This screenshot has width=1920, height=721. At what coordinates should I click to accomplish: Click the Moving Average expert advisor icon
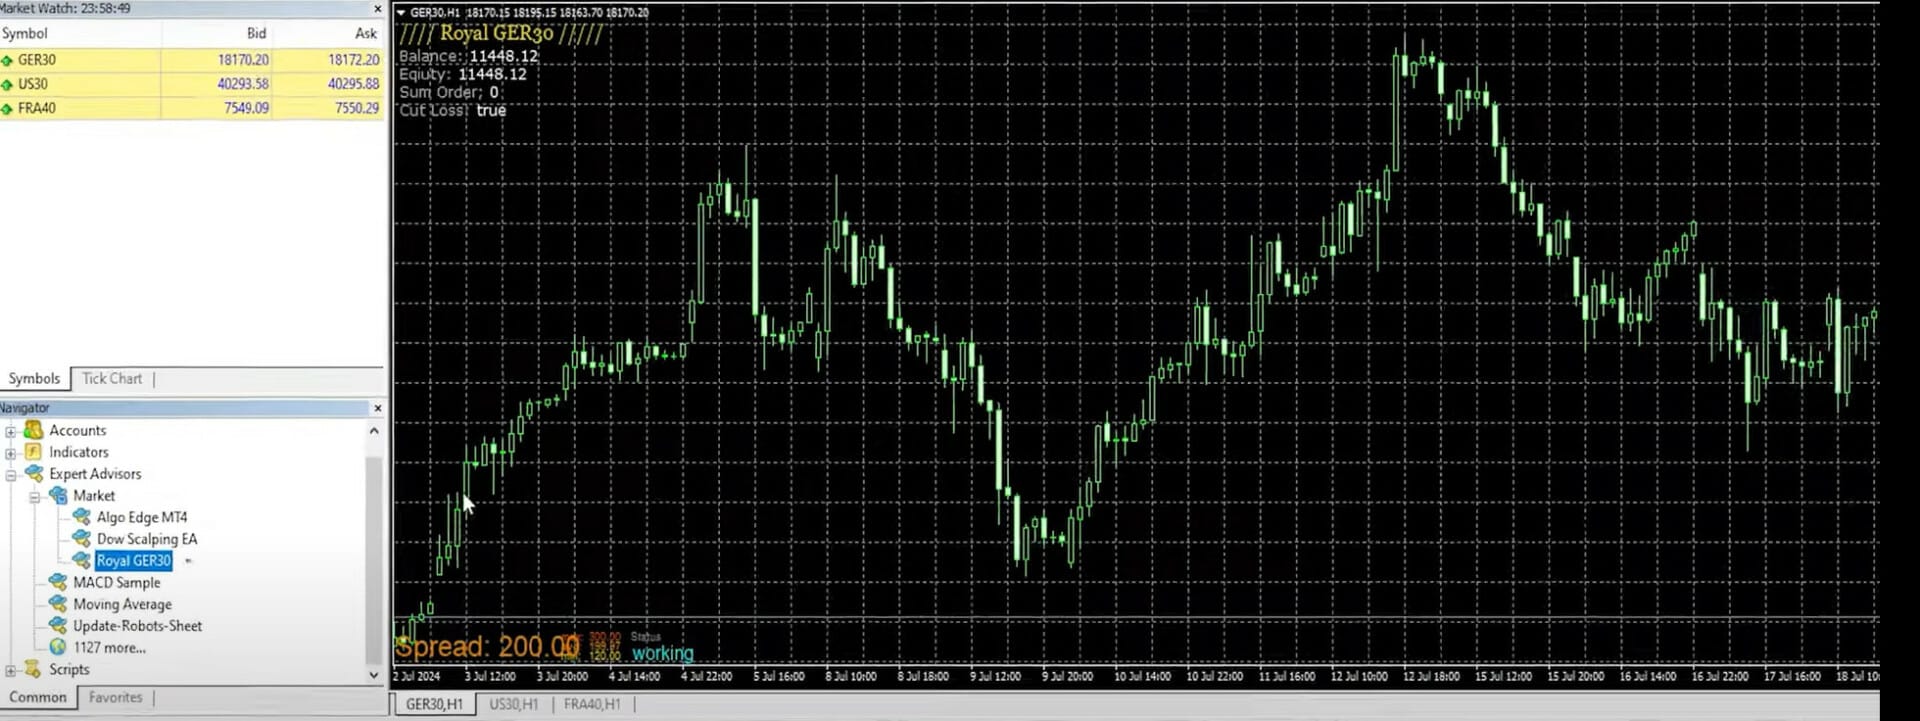coord(58,604)
